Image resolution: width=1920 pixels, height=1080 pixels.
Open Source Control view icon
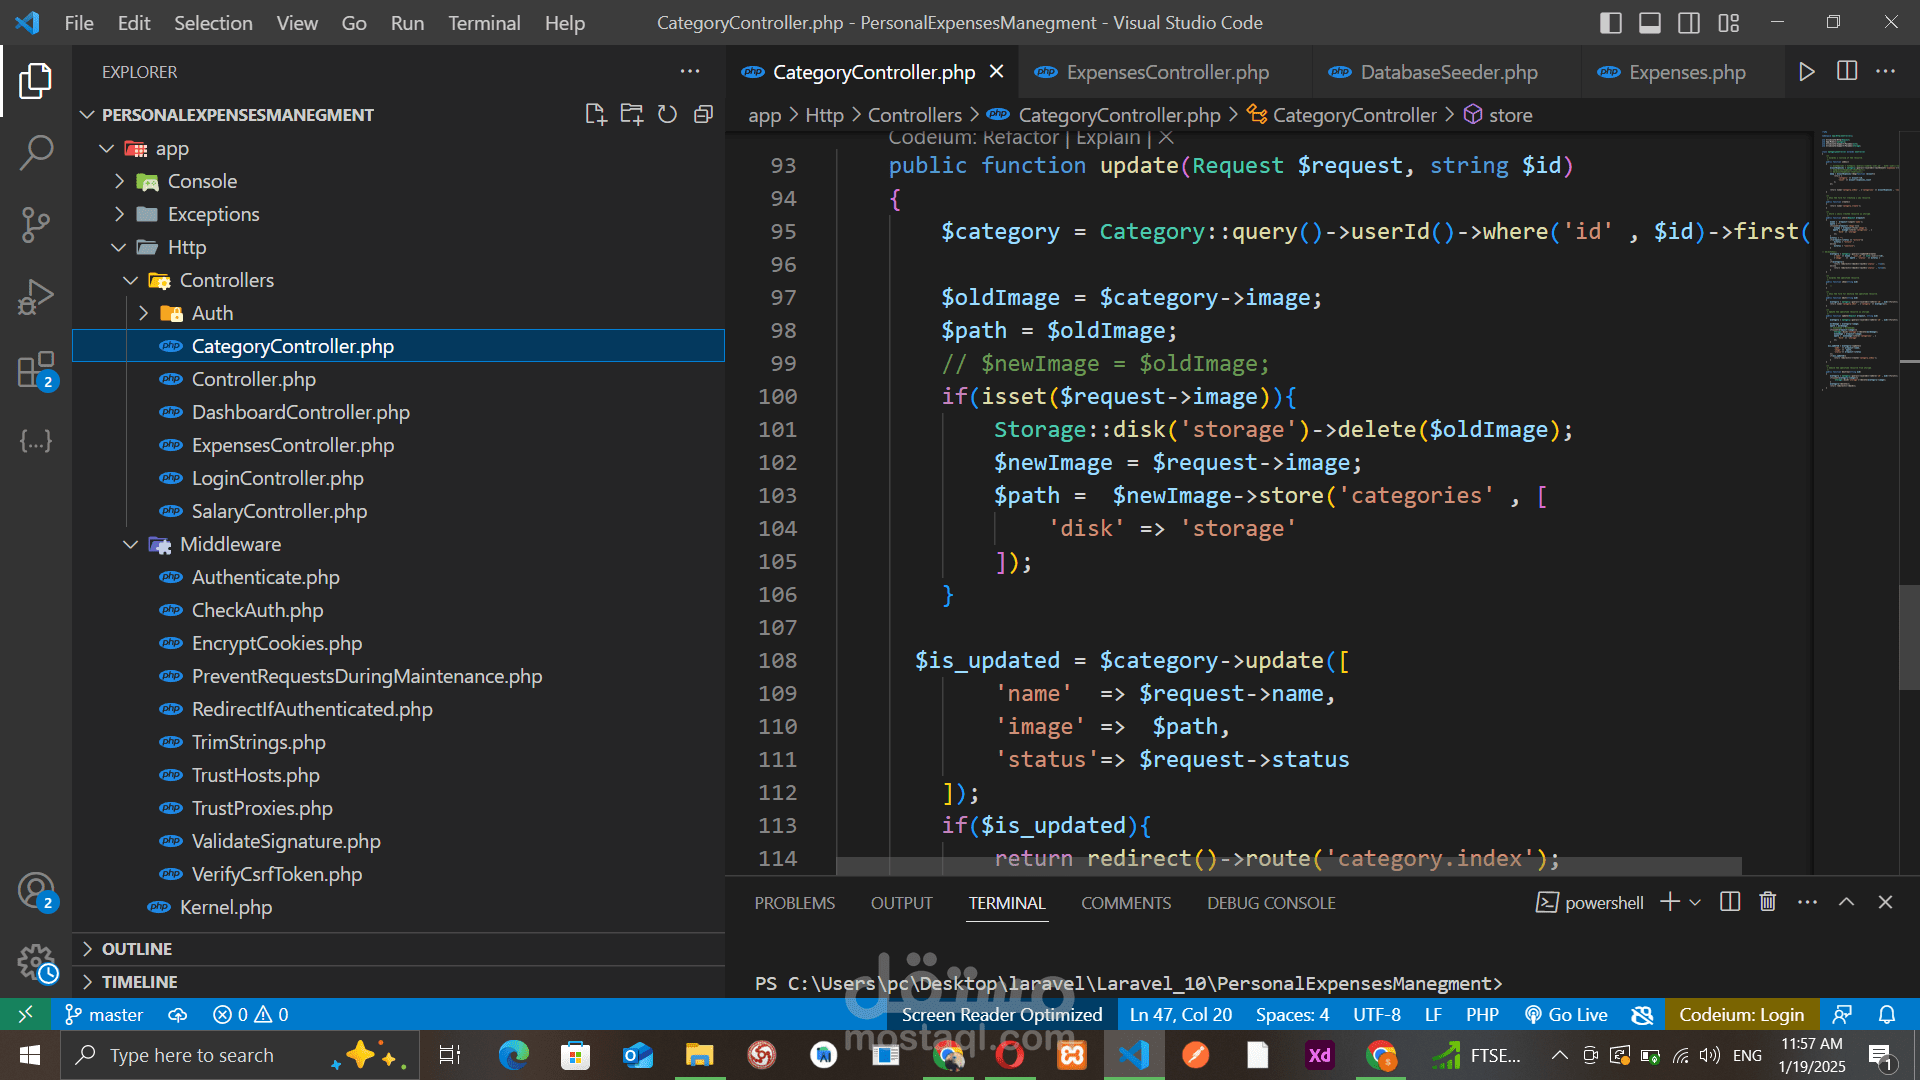click(36, 225)
